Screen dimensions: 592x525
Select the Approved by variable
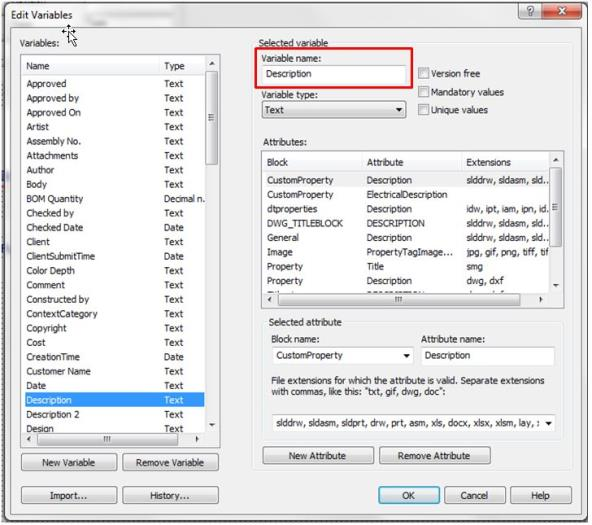(114, 98)
